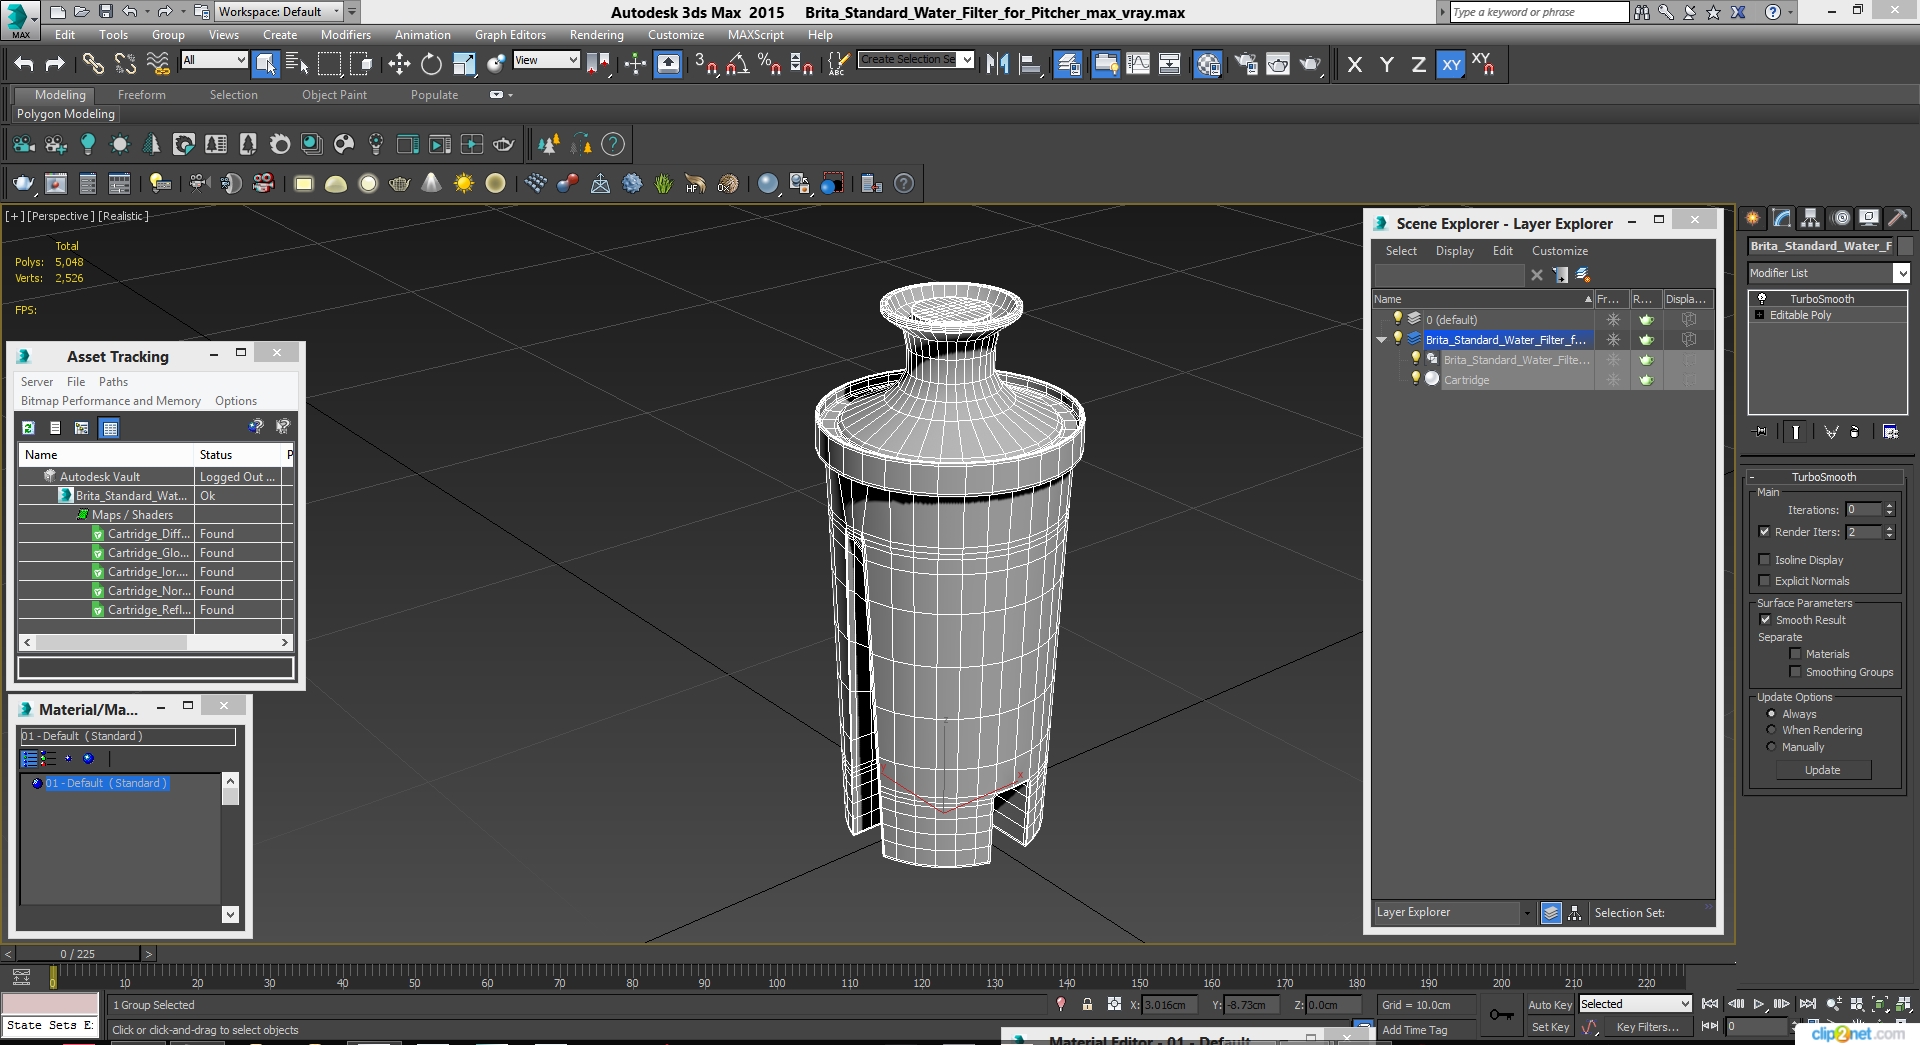Activate the Select Object tool

tap(265, 64)
